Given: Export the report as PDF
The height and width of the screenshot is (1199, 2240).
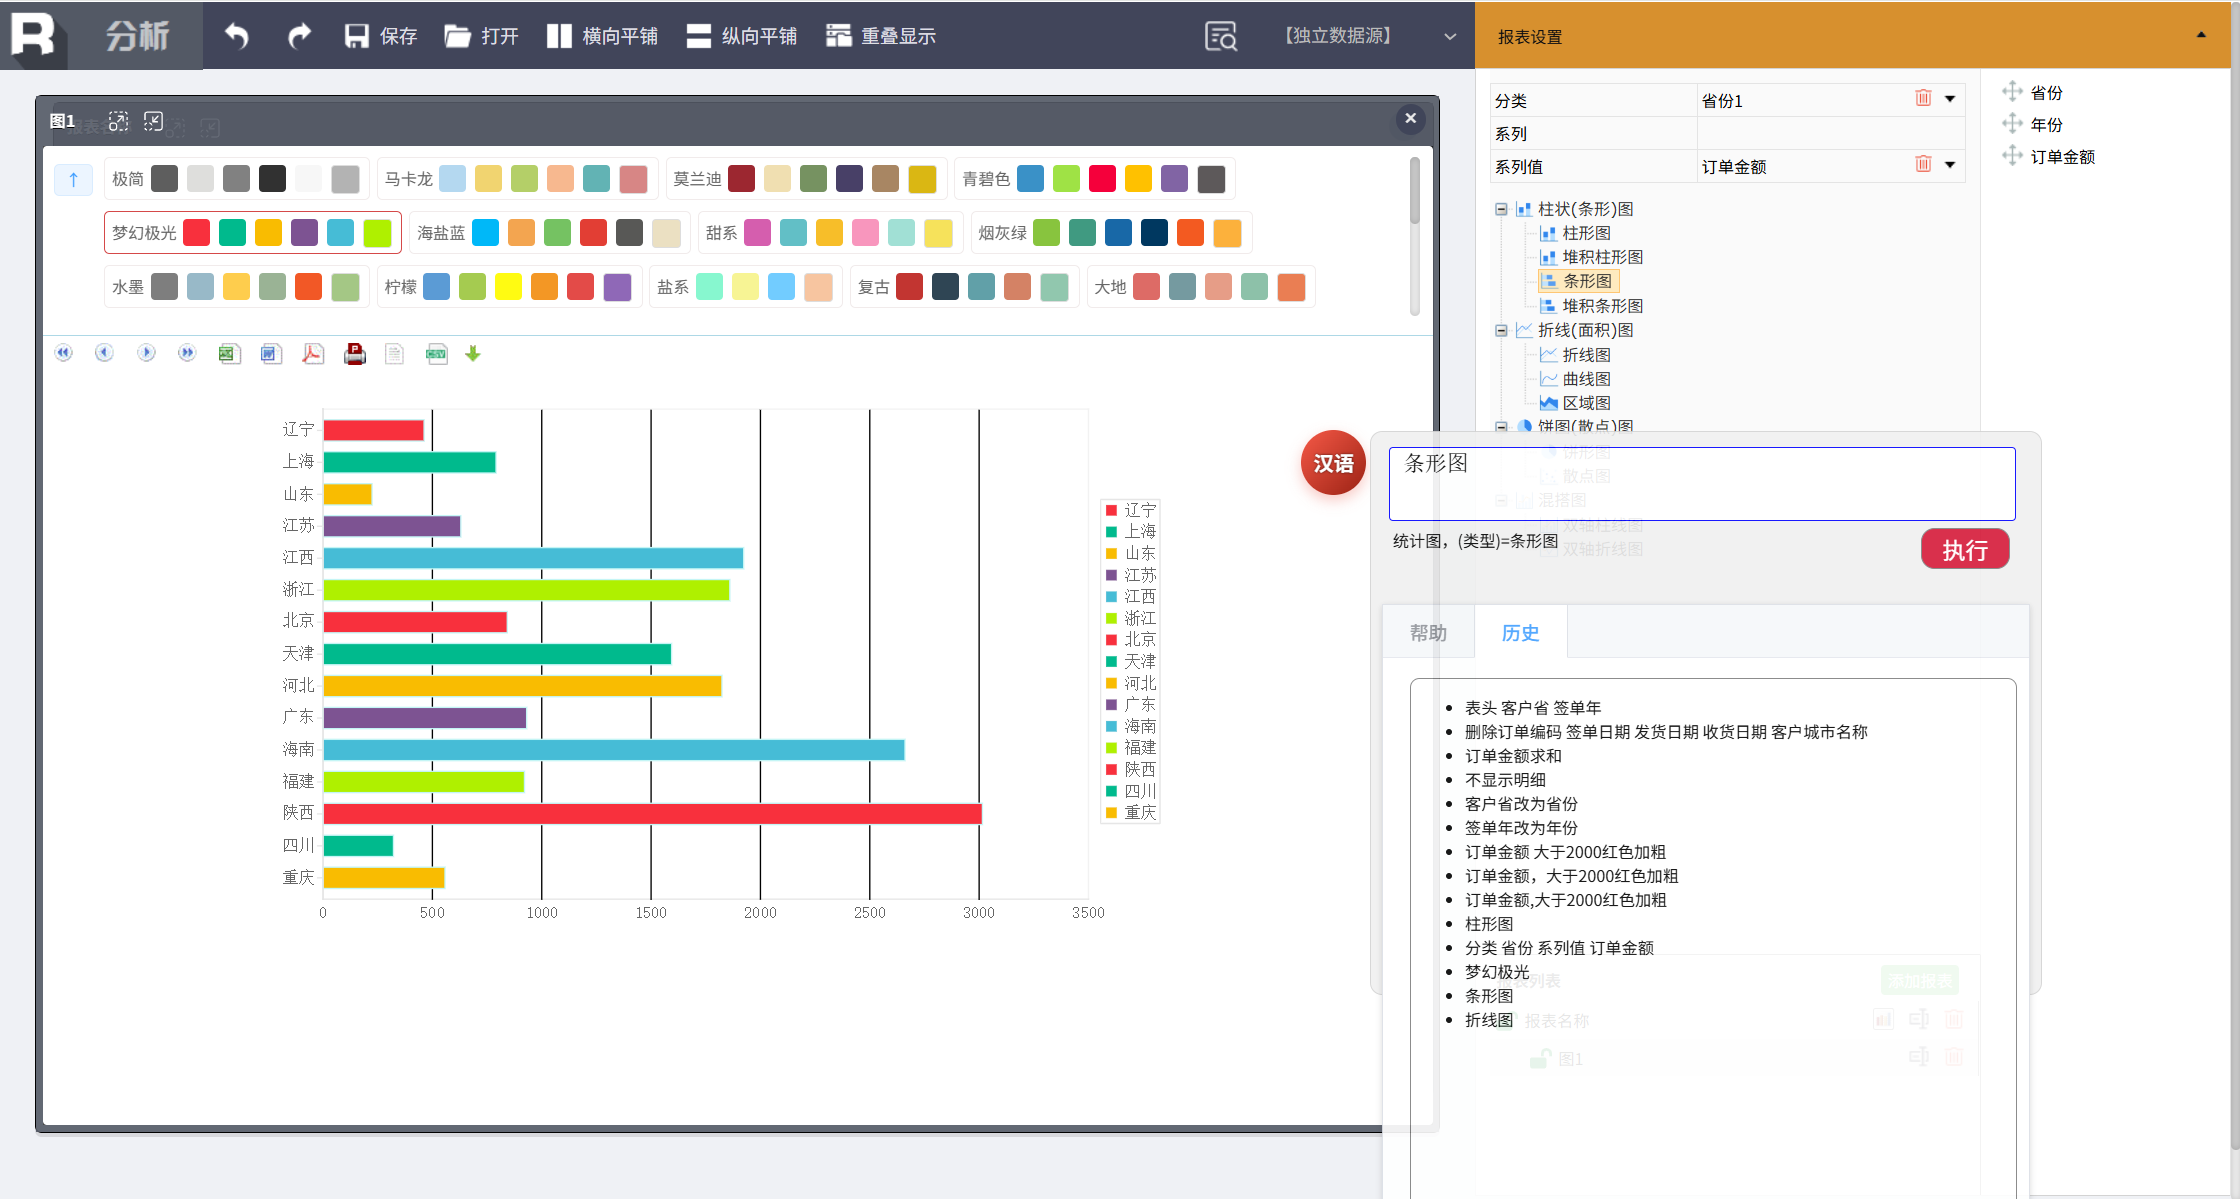Looking at the screenshot, I should pyautogui.click(x=313, y=354).
